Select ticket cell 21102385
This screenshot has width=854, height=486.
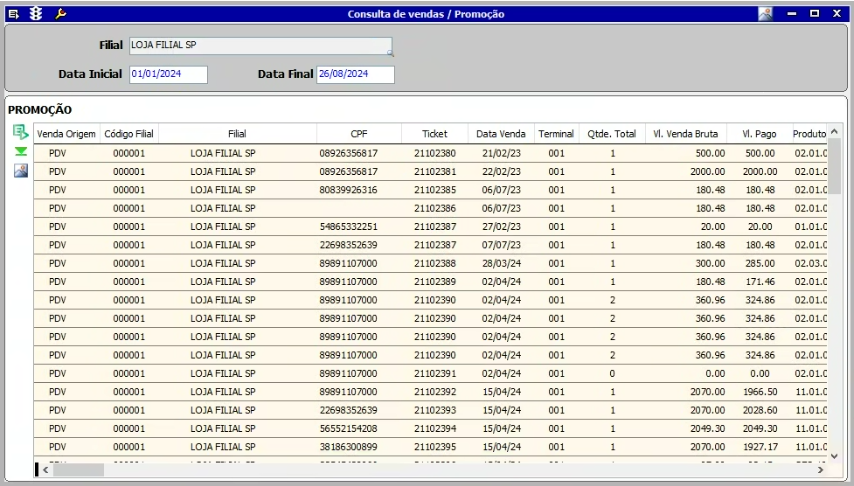[435, 190]
